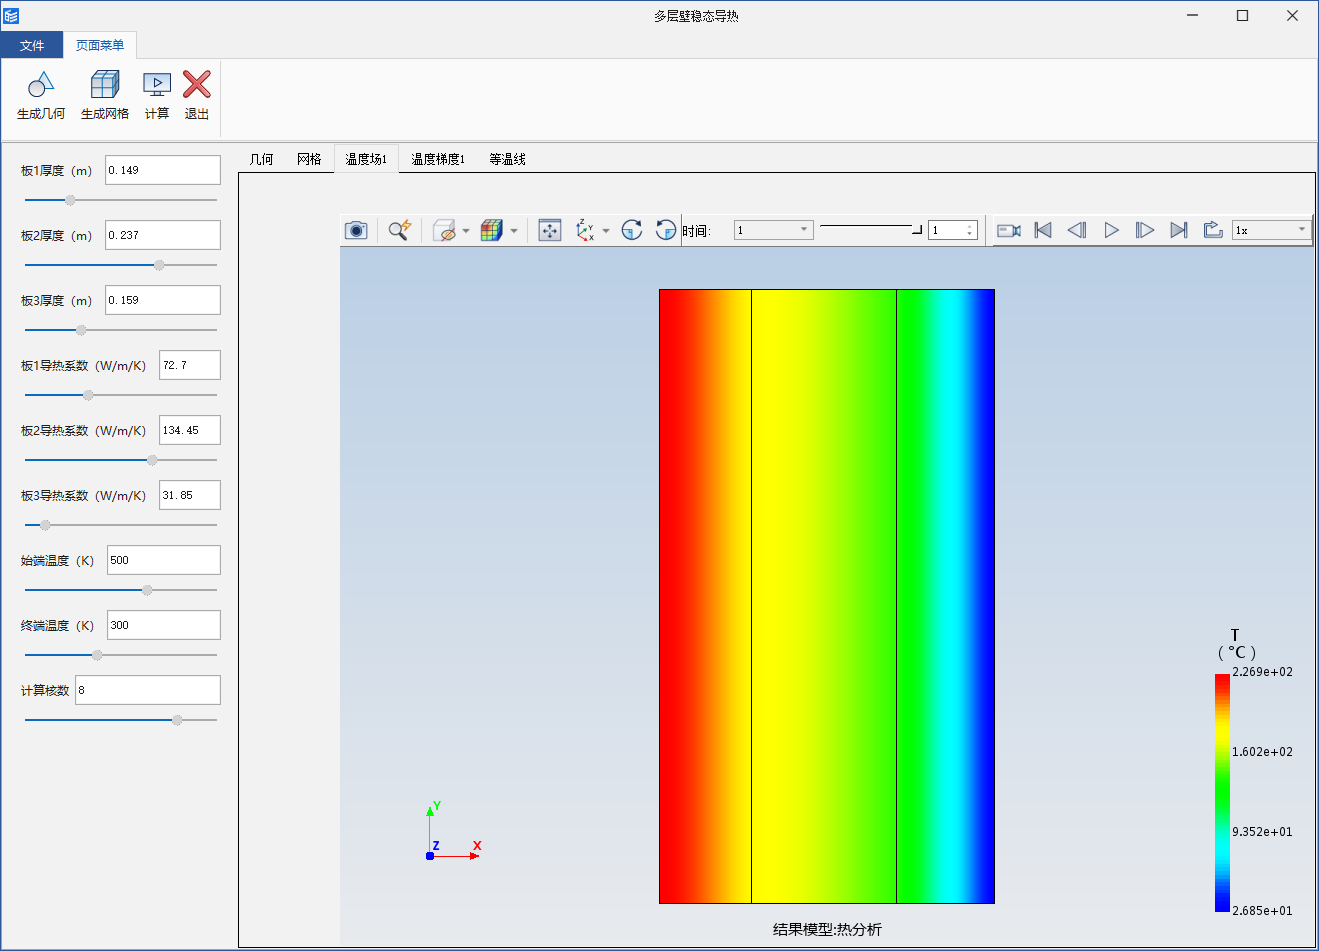Click the video camera record animation icon
The width and height of the screenshot is (1319, 951).
point(1009,230)
